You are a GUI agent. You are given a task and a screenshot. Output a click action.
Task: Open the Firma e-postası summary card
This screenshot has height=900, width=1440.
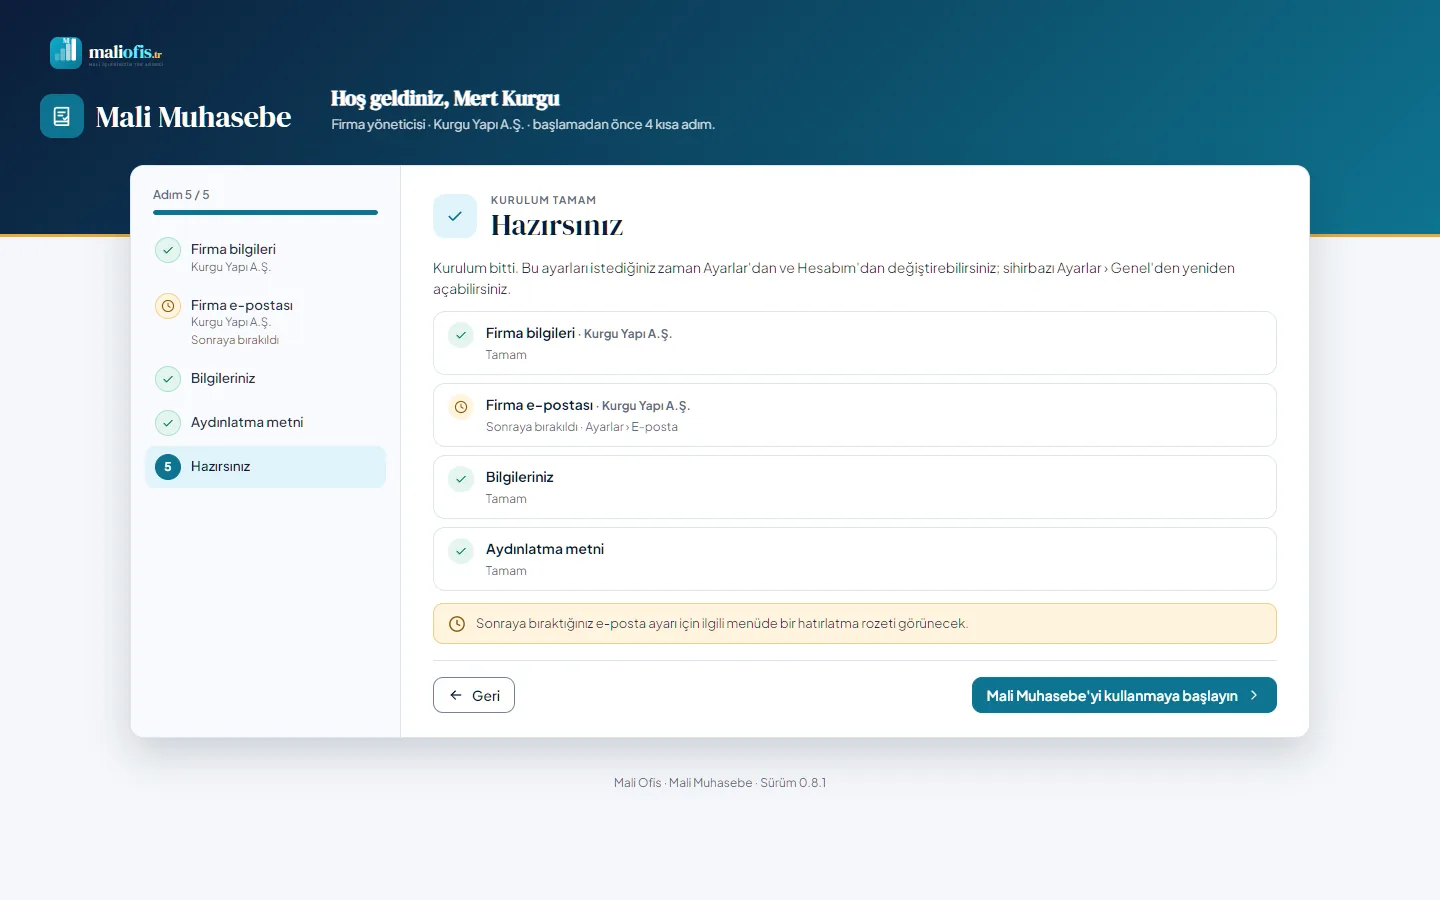coord(855,415)
